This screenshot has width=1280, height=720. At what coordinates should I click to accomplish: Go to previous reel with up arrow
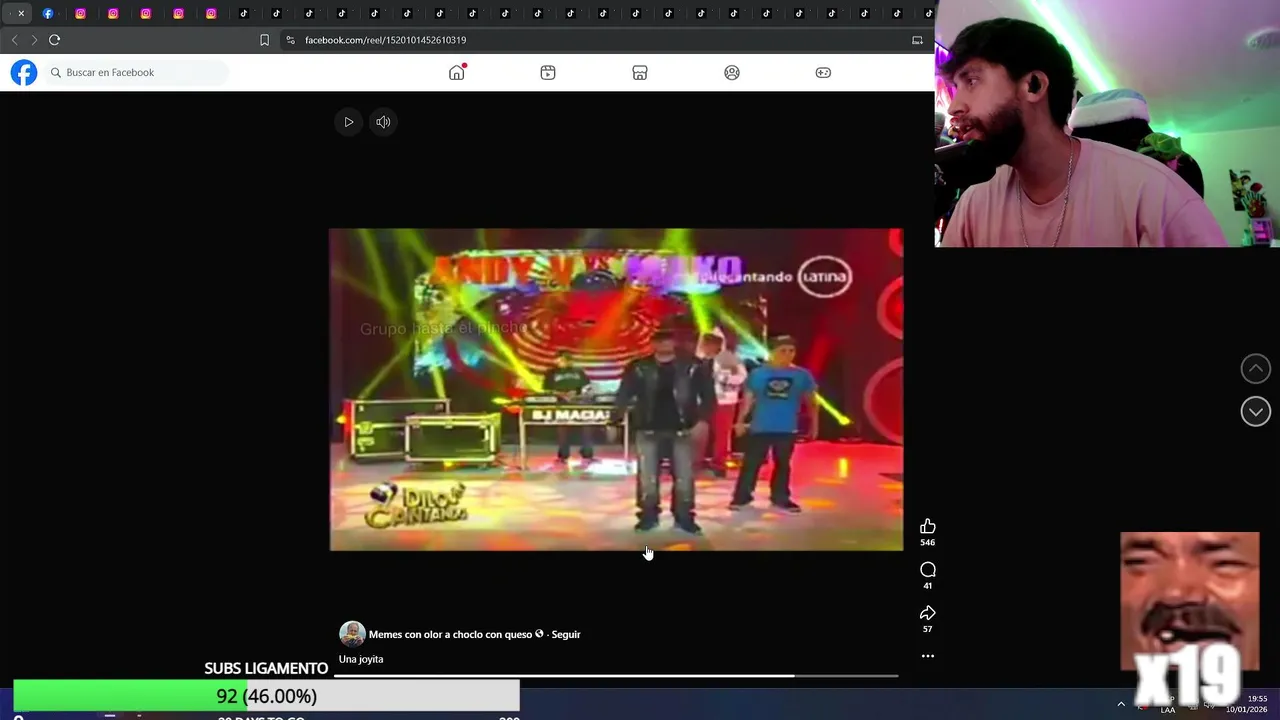(x=1256, y=368)
